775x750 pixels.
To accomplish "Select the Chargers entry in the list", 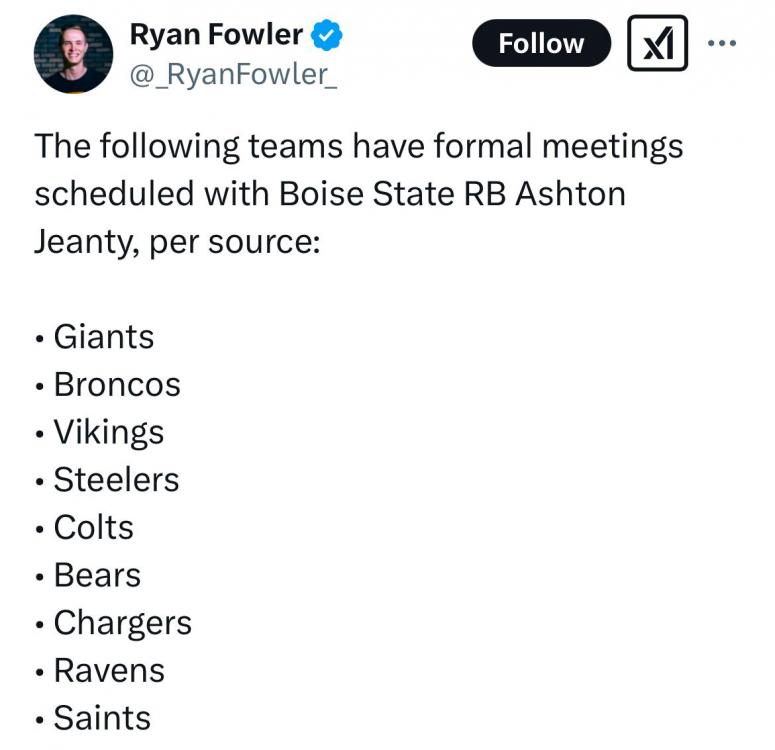I will point(122,622).
